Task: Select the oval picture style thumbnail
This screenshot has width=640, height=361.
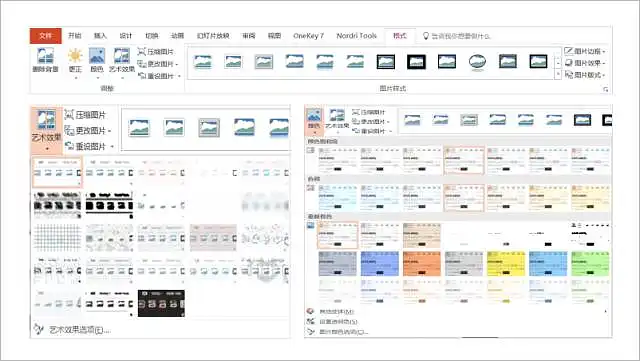Action: point(477,62)
